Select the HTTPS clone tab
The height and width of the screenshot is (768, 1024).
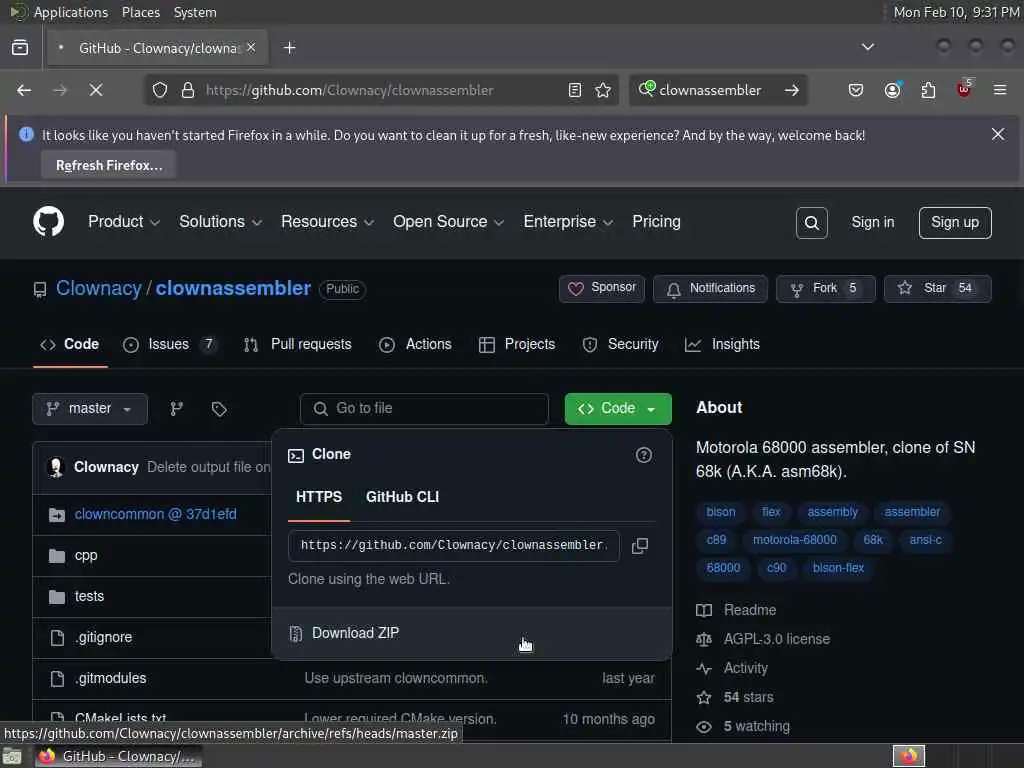pyautogui.click(x=319, y=497)
